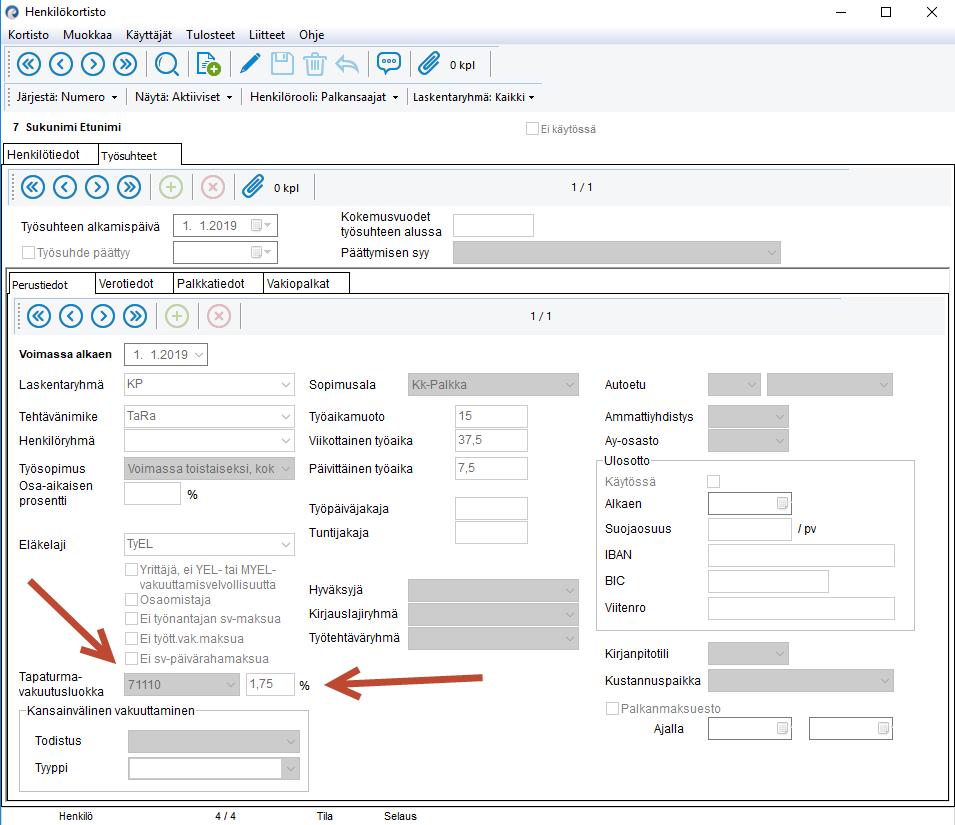Open the Eläkelaji TyEL dropdown
Screen dimensions: 955x825
pyautogui.click(x=286, y=545)
